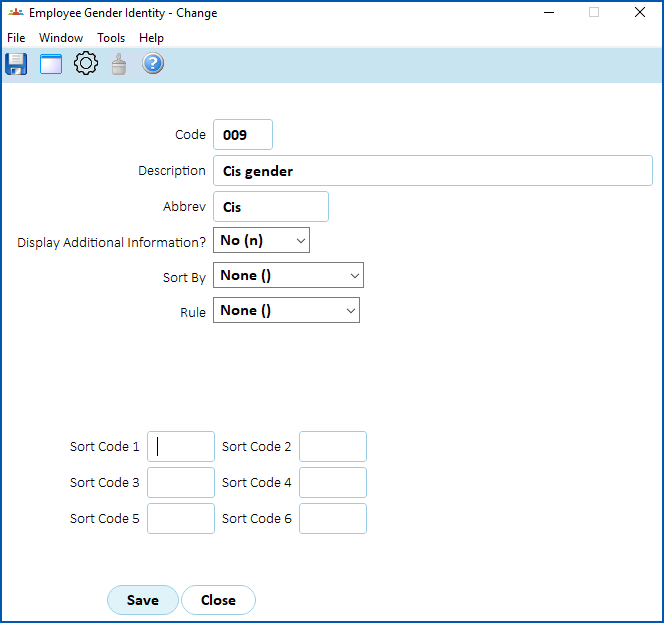Close the window with the X button

point(640,12)
